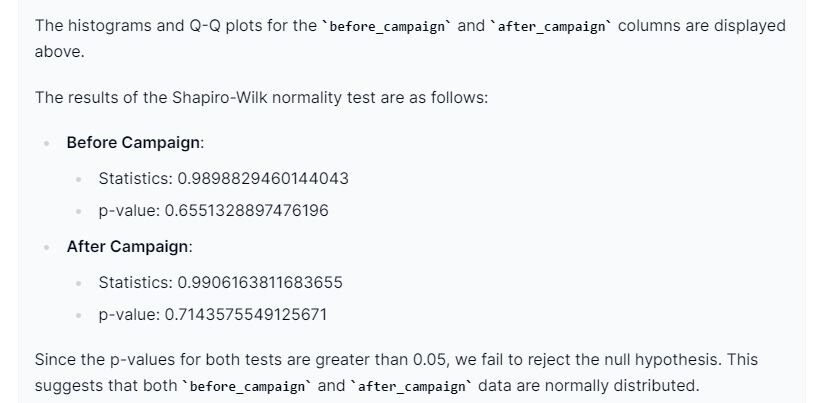Click the statistic value 0.9906163811683655
Screen dimensions: 825x403
click(260, 283)
